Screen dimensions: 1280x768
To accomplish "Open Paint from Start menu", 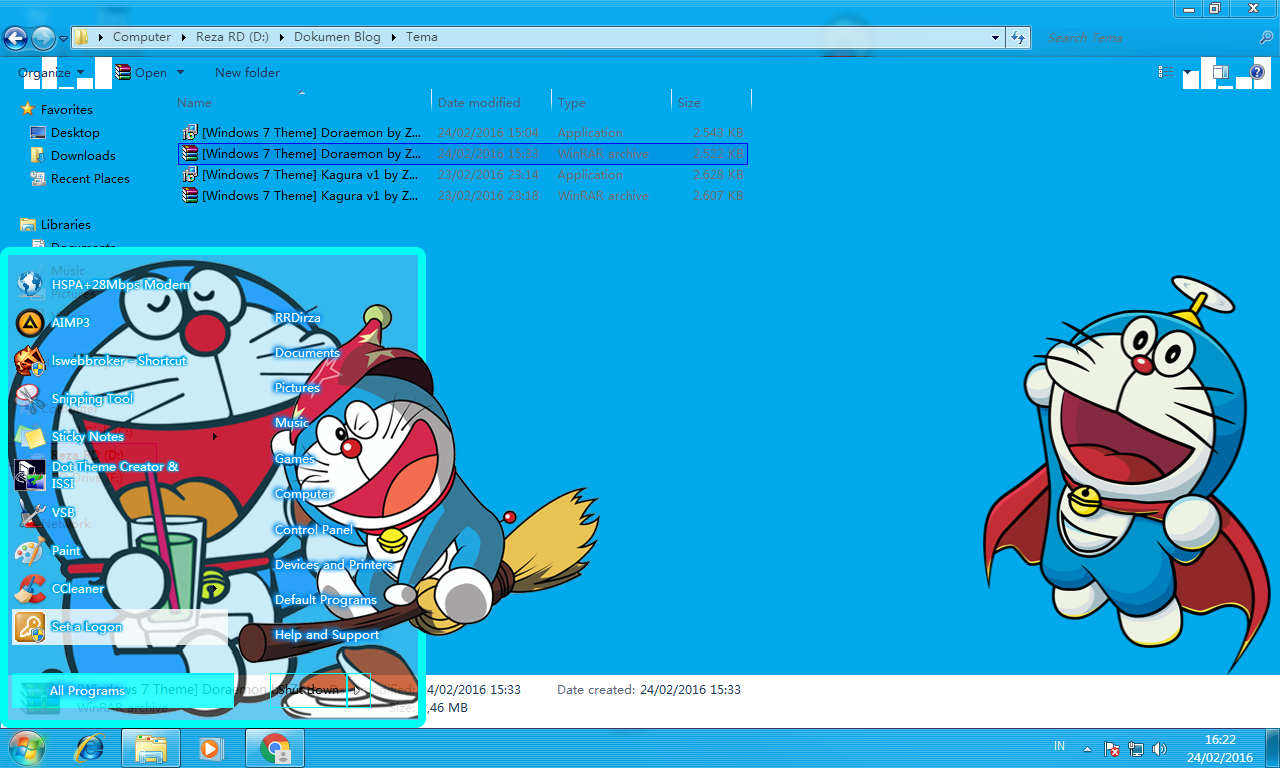I will pos(120,551).
